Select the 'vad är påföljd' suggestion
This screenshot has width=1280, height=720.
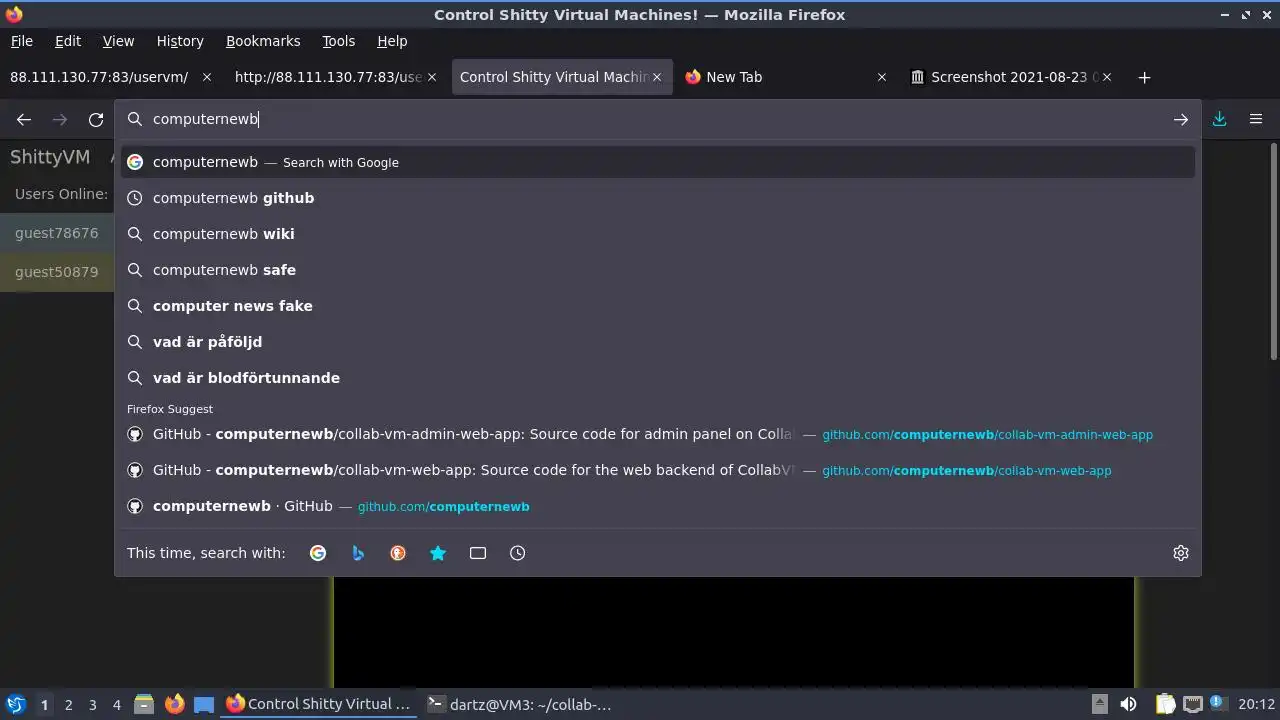pos(658,342)
